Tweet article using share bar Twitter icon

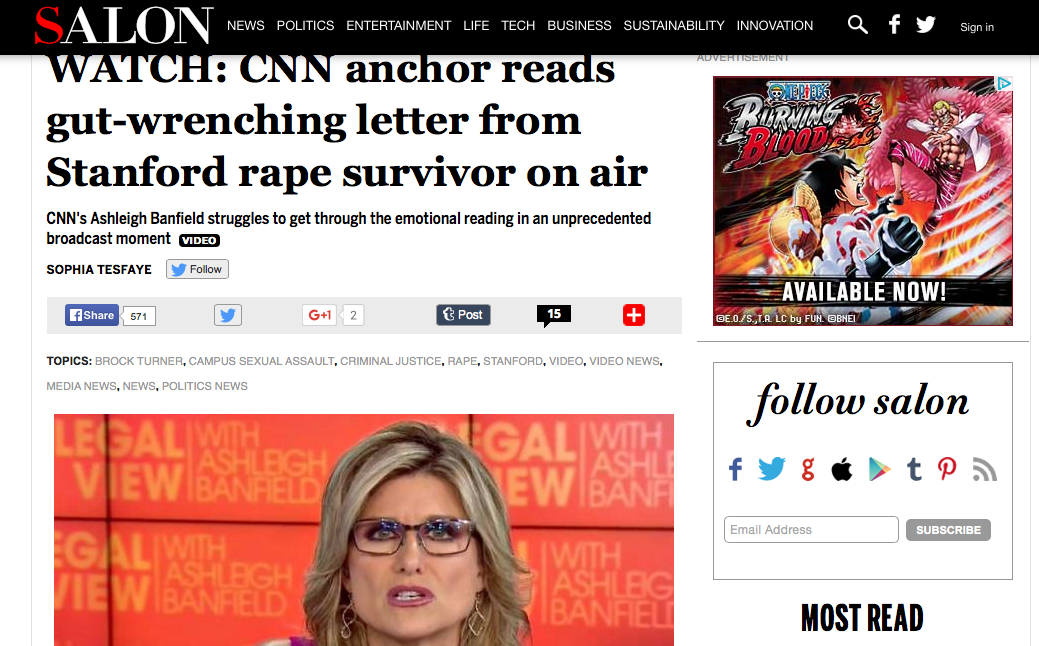pyautogui.click(x=227, y=315)
